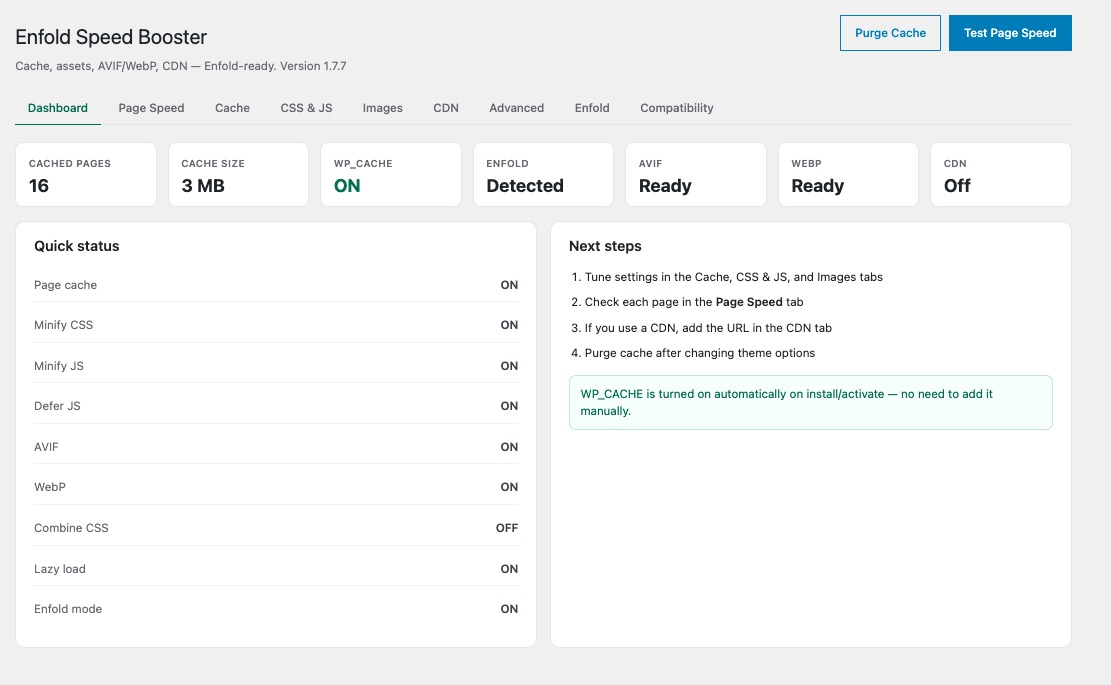Image resolution: width=1111 pixels, height=685 pixels.
Task: Click the WP_CACHE automatic notice box
Action: 811,402
